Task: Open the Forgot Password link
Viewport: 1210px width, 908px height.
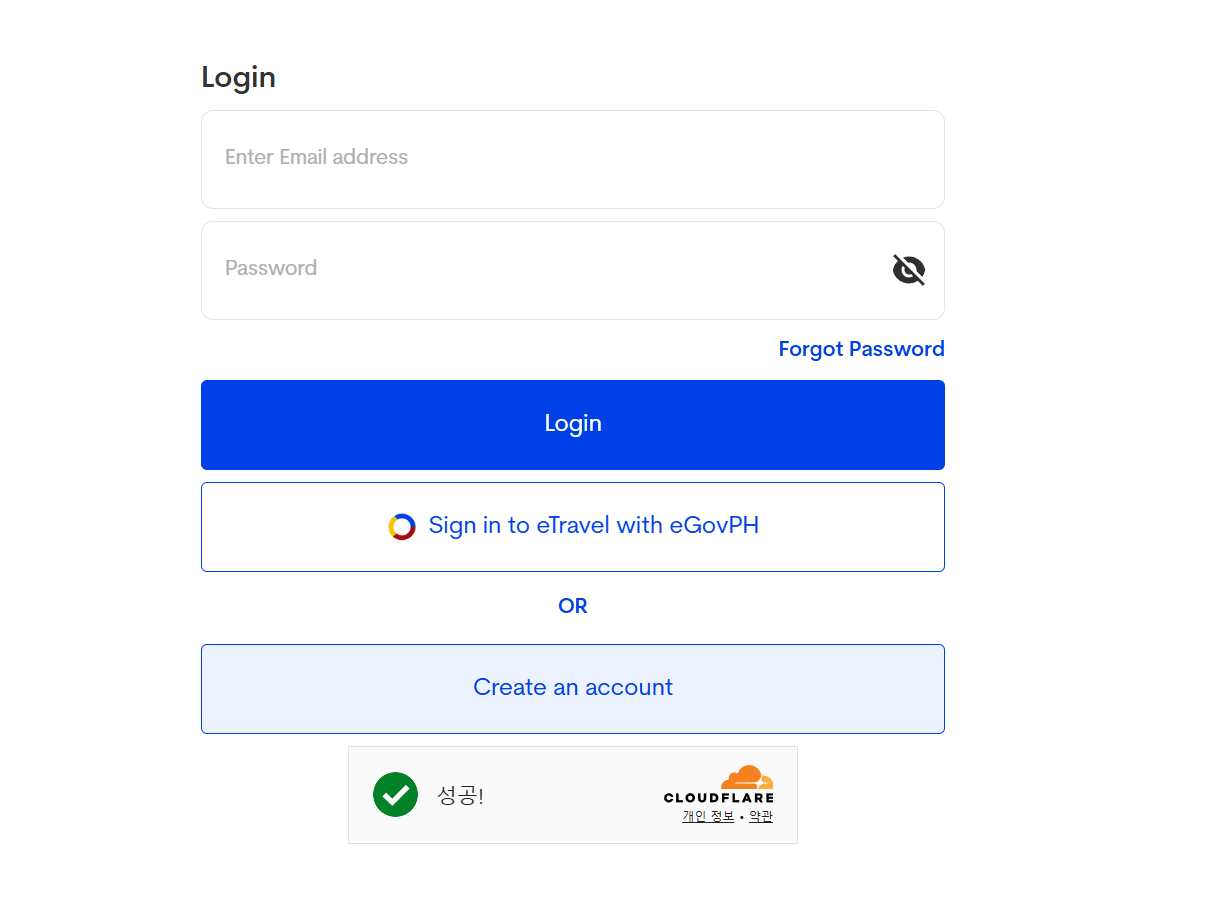Action: pyautogui.click(x=861, y=349)
